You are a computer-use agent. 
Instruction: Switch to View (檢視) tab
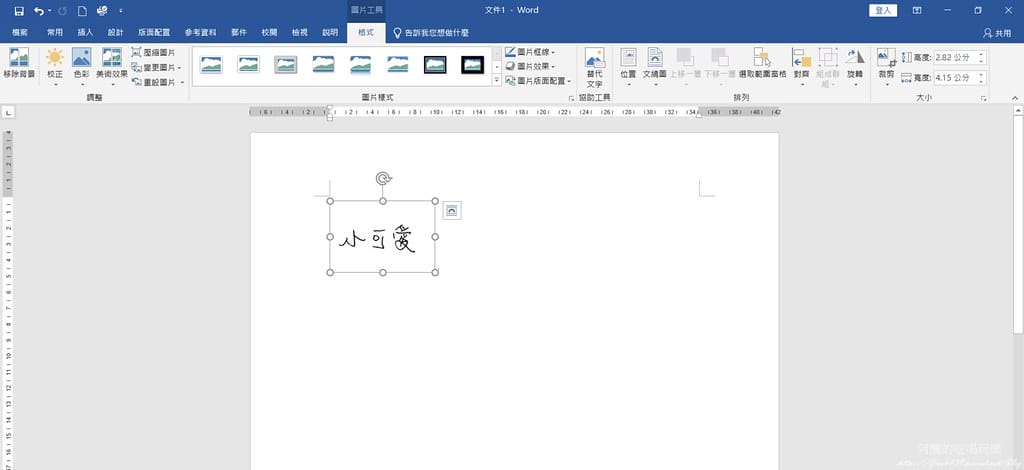[x=300, y=33]
